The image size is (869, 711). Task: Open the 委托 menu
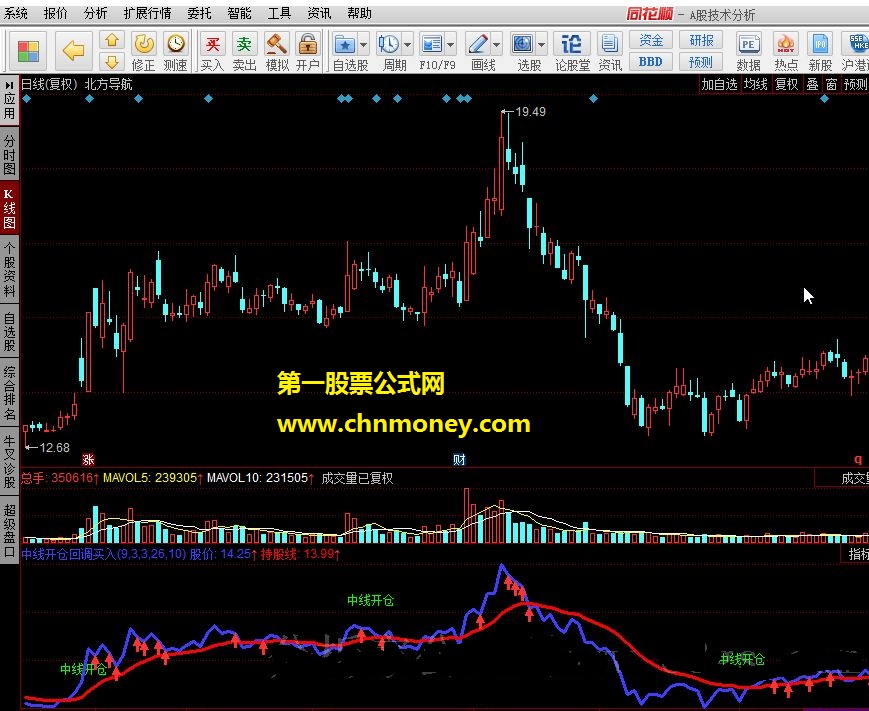tap(200, 13)
